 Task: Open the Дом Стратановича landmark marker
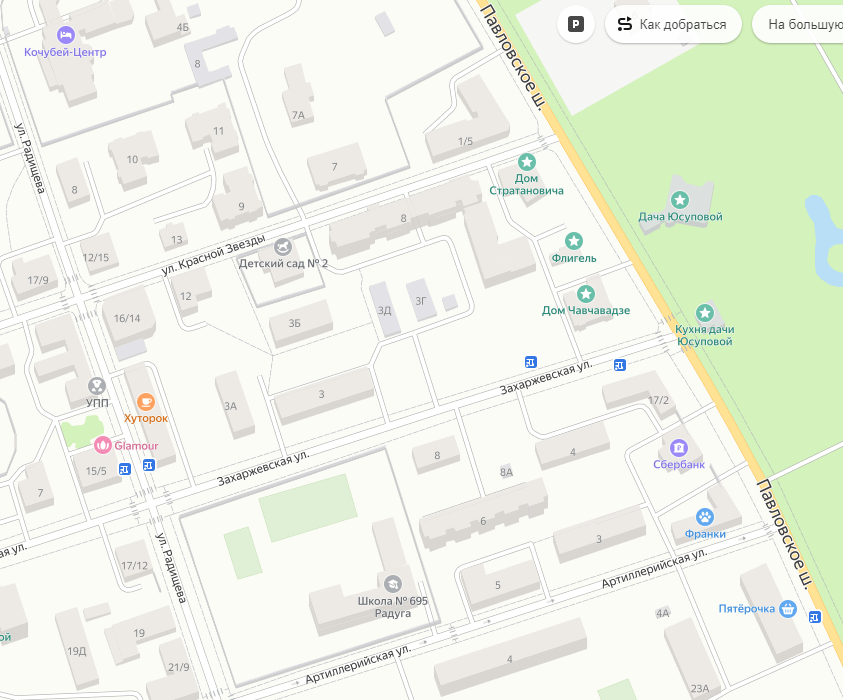coord(527,161)
